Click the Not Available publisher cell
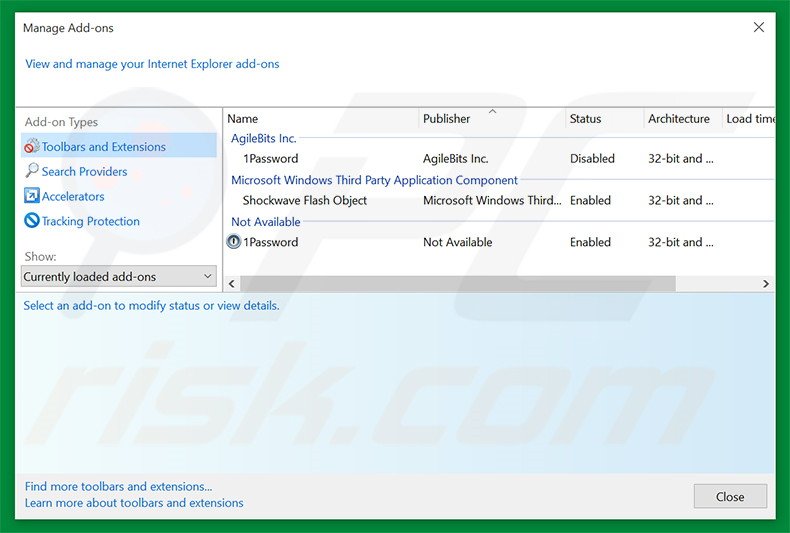 (x=457, y=242)
